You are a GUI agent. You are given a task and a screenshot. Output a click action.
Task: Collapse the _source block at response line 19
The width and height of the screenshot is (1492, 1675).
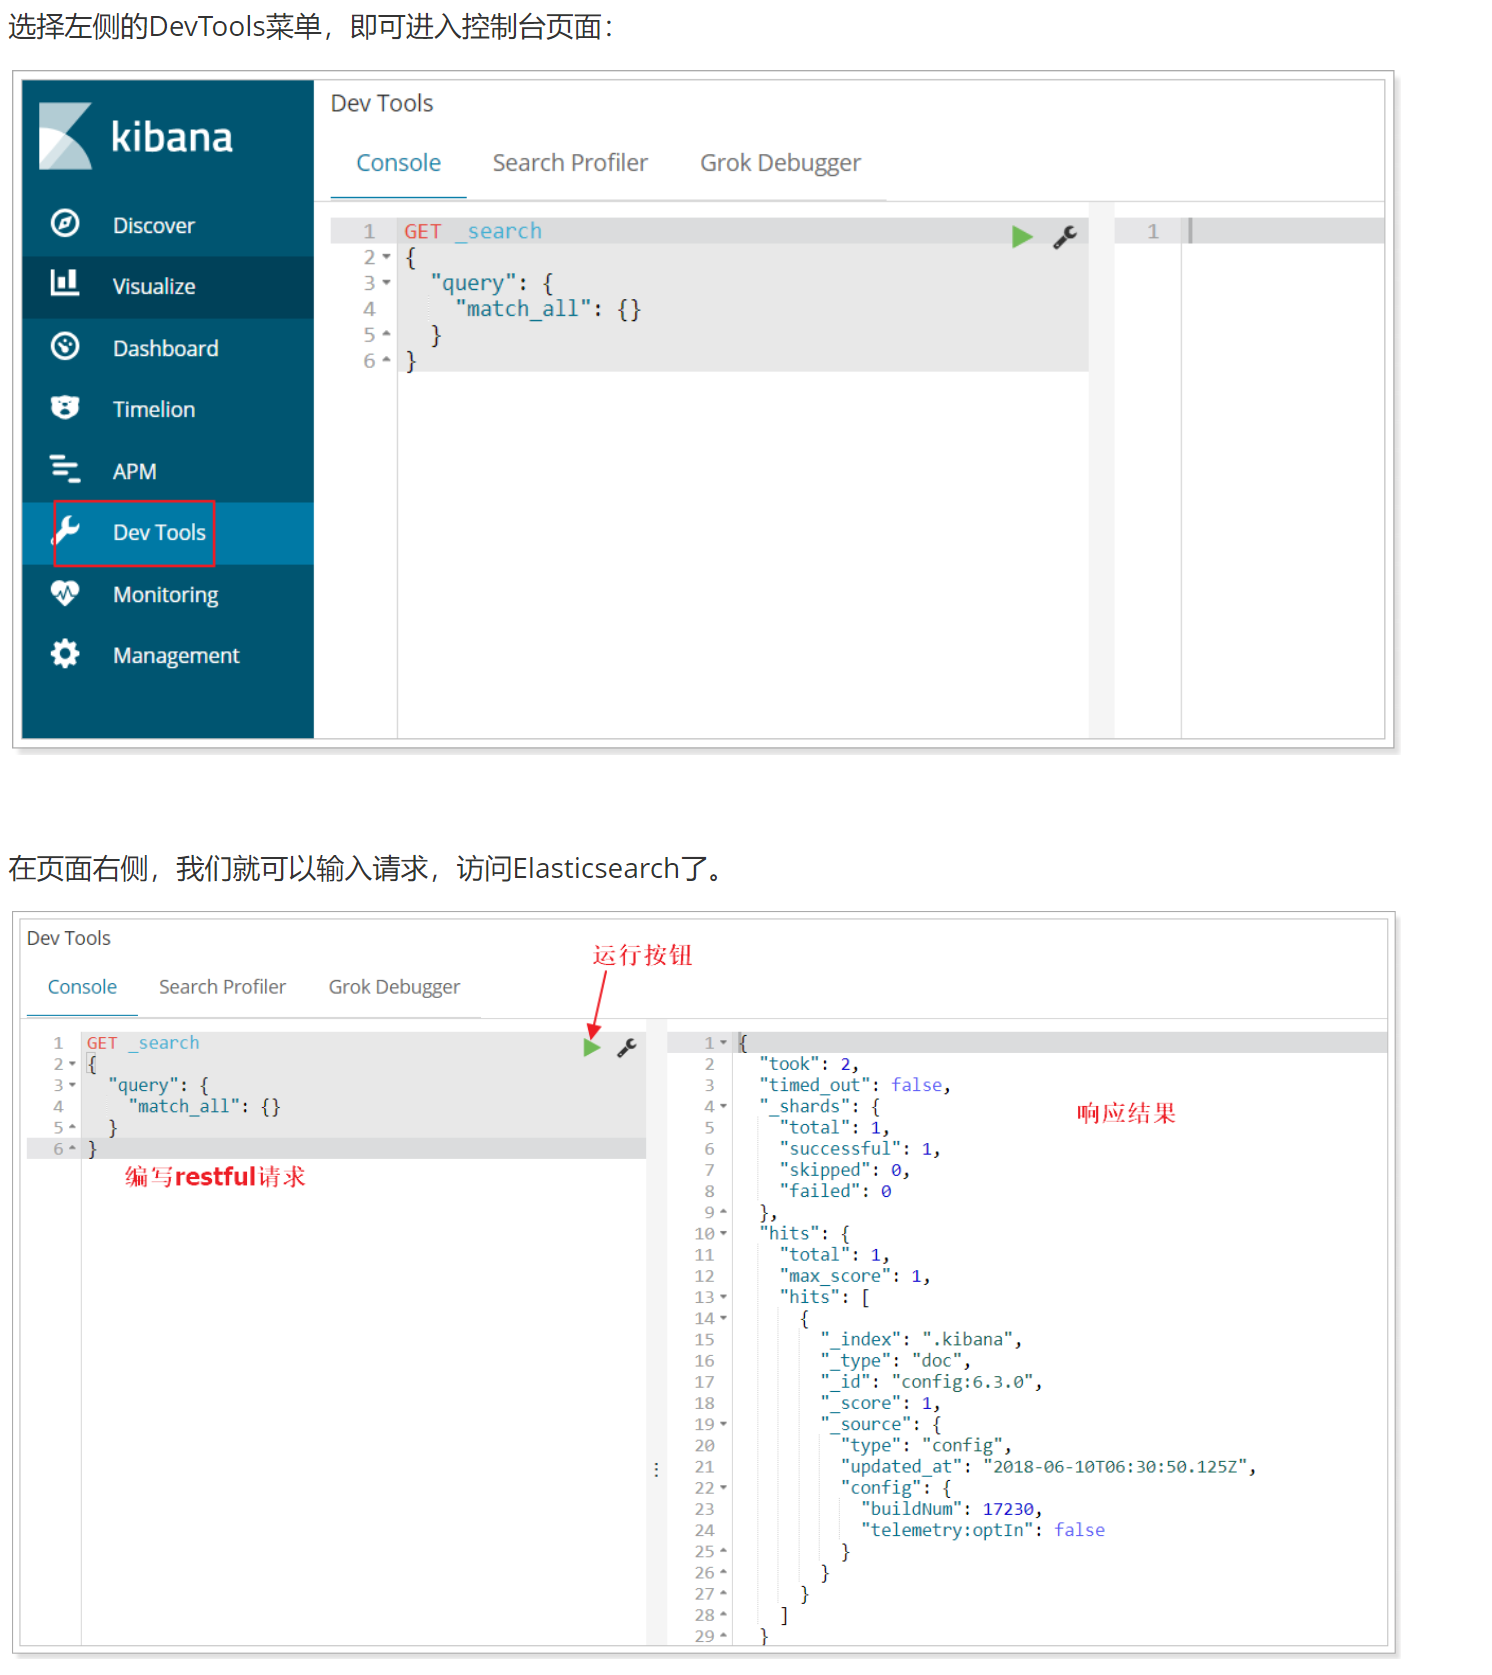pos(723,1424)
